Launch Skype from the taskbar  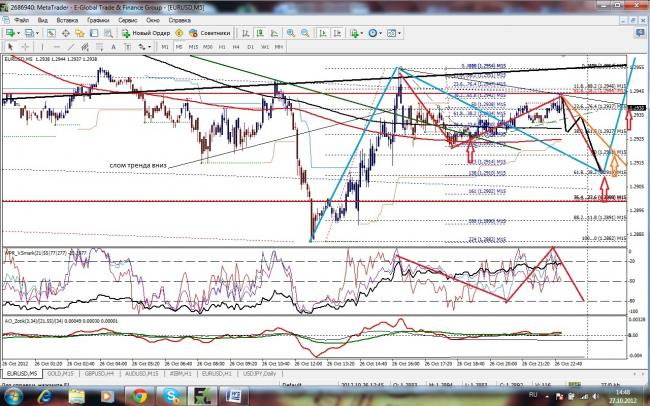[x=172, y=396]
